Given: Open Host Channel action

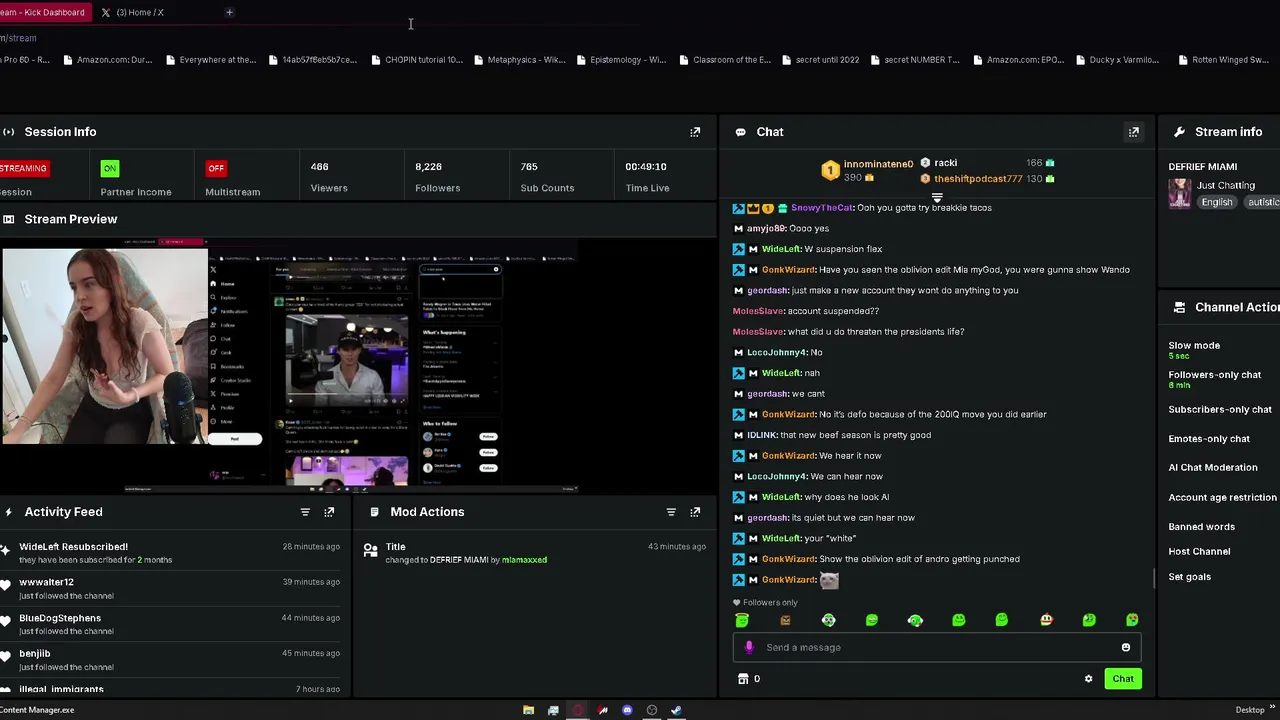Looking at the screenshot, I should click(x=1199, y=551).
